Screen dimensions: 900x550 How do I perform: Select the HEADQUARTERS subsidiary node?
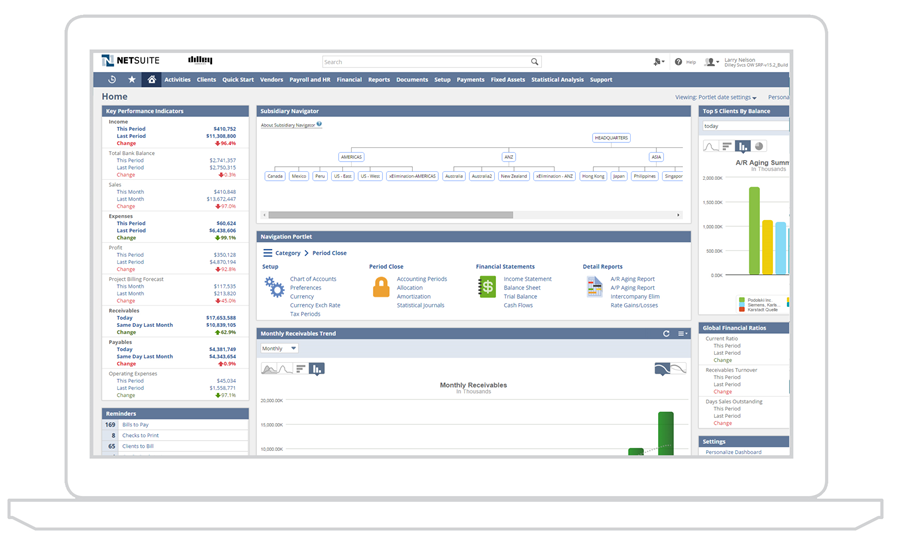[611, 138]
